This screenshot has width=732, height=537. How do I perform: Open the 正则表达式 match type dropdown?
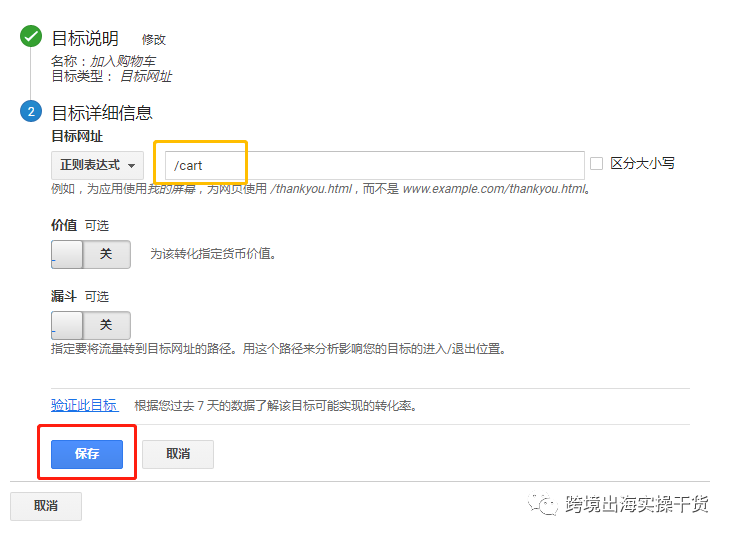tap(97, 165)
